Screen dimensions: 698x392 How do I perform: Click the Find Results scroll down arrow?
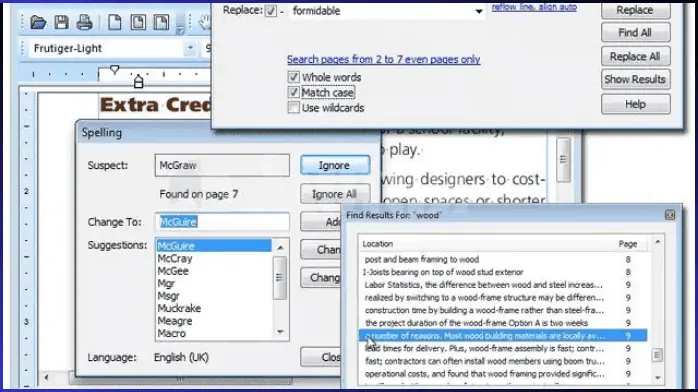pos(657,378)
